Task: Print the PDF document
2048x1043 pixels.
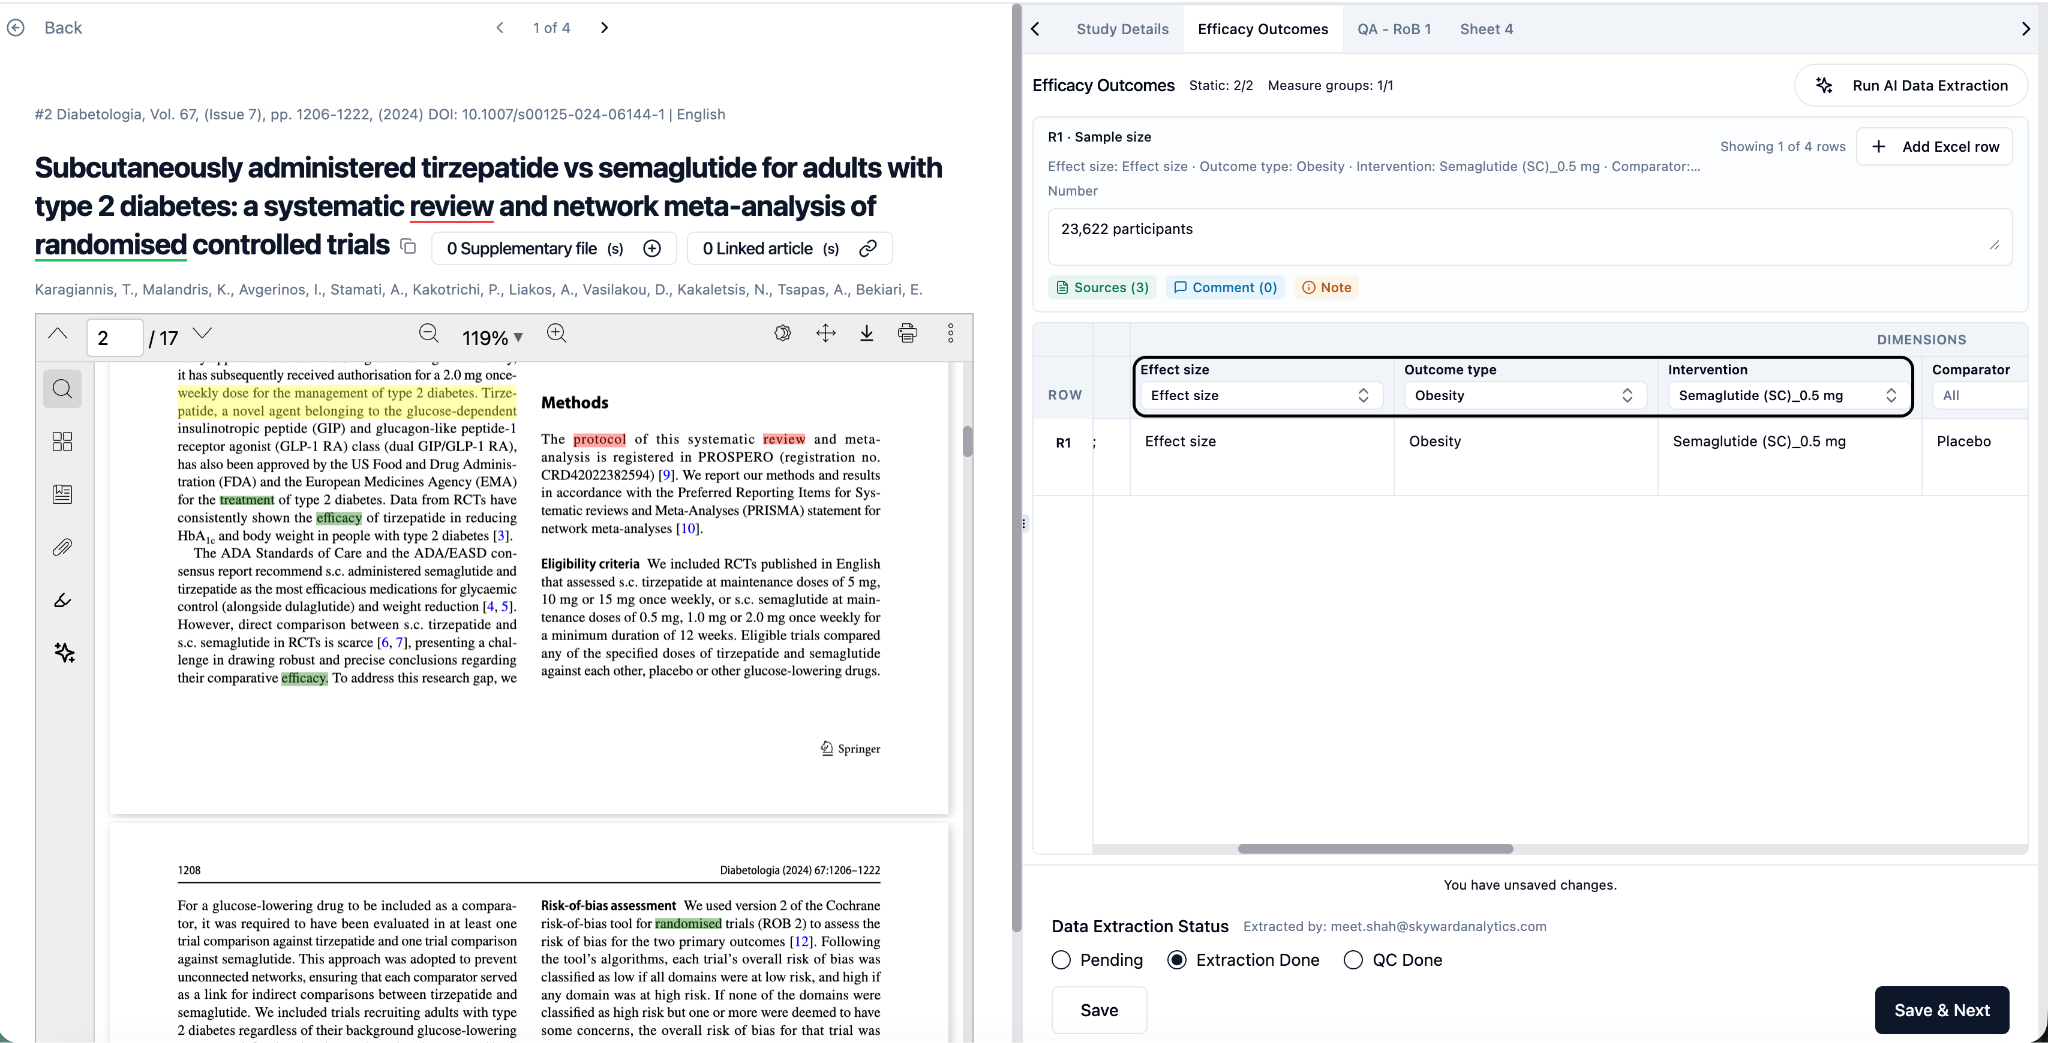Action: [x=907, y=334]
